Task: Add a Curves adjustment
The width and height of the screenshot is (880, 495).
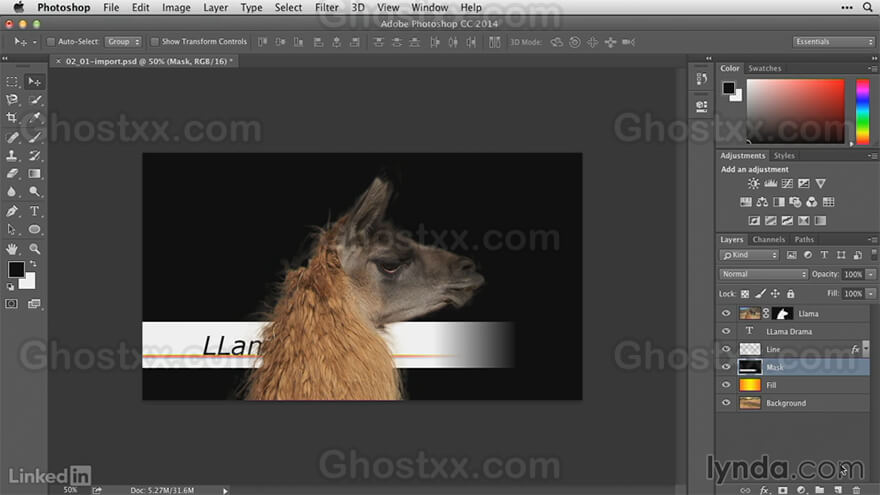Action: point(787,184)
